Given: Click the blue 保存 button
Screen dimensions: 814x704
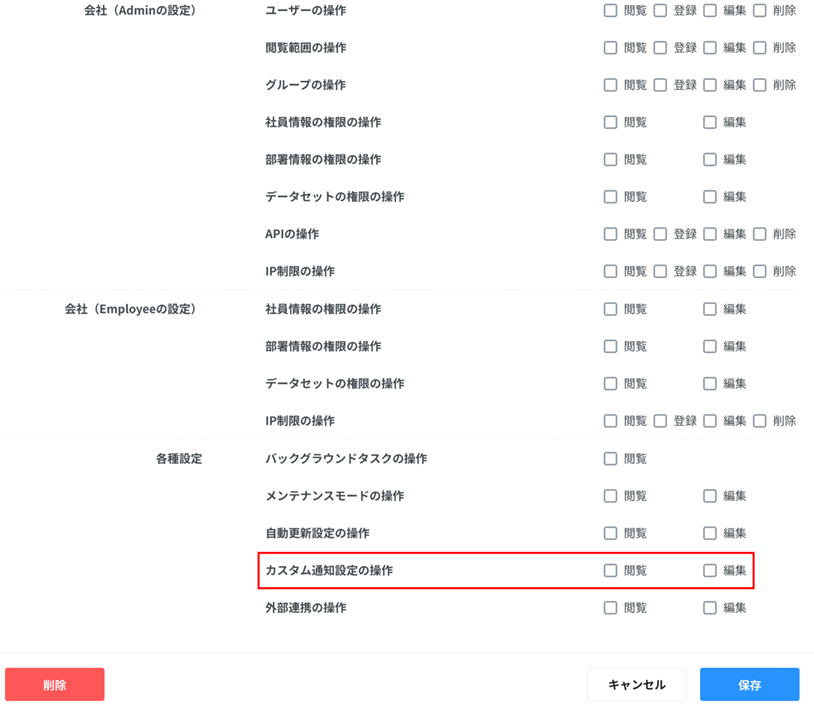Looking at the screenshot, I should click(749, 685).
